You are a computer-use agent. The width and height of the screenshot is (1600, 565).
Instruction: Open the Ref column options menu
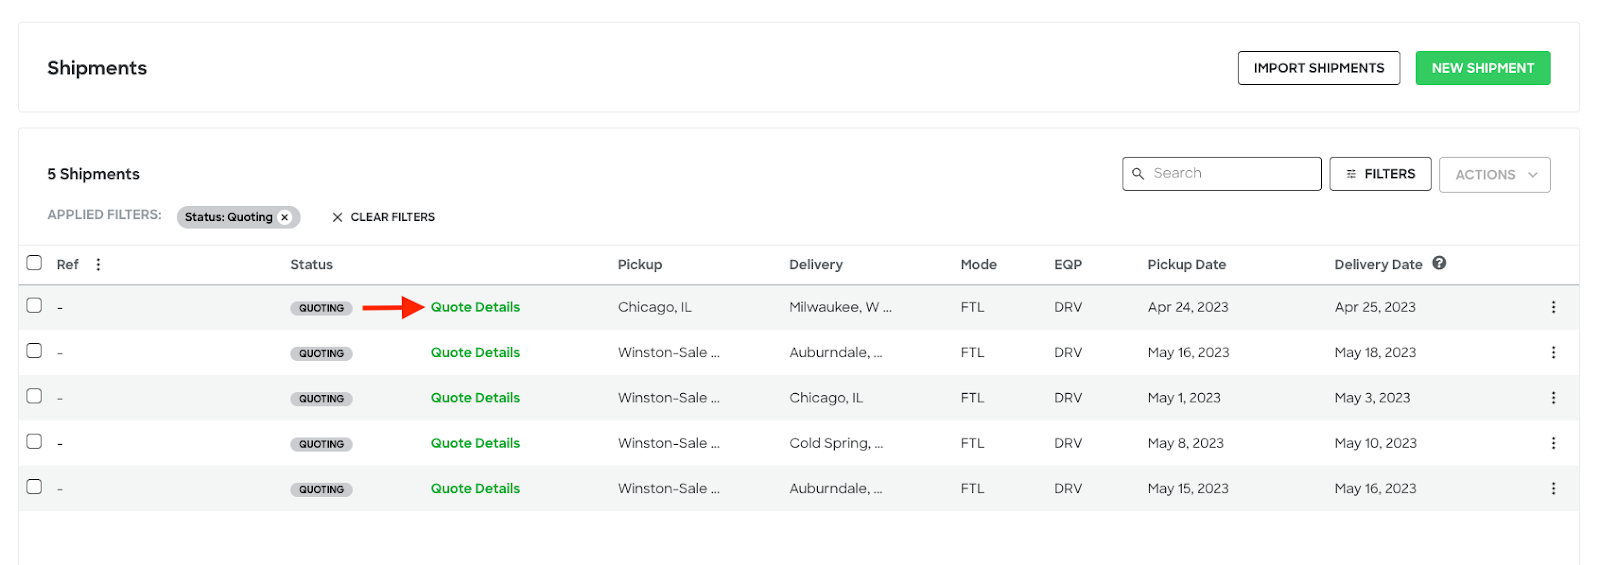(x=98, y=265)
